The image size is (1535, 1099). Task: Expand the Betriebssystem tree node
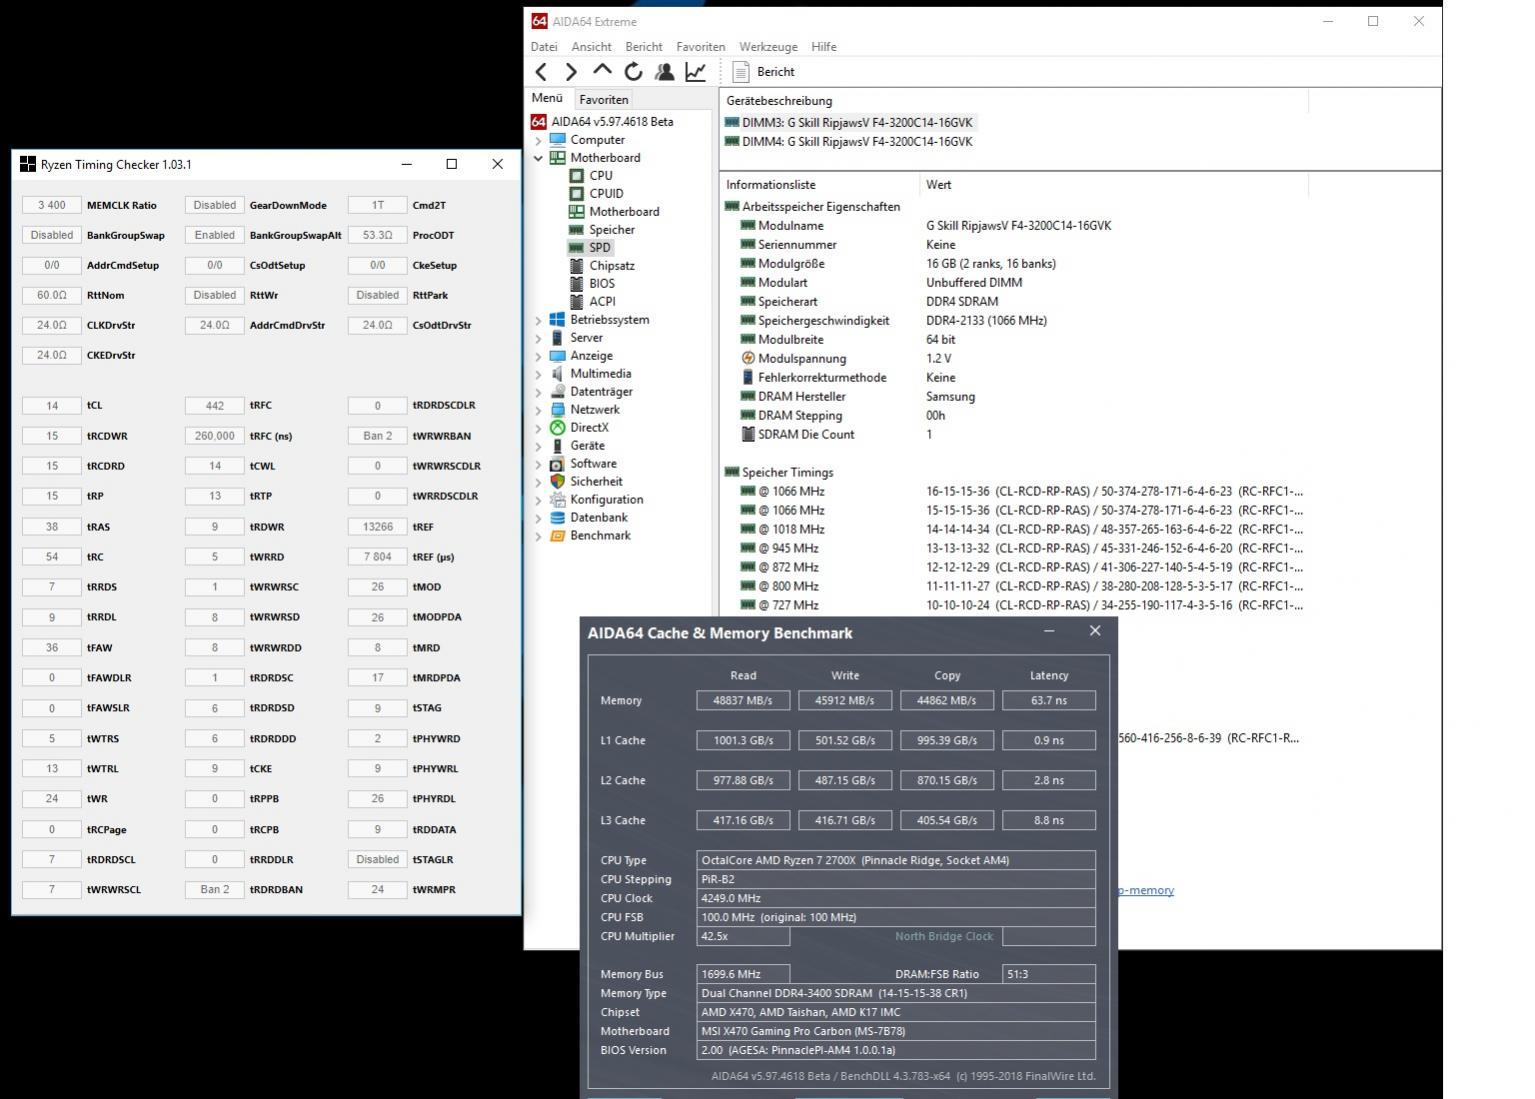(538, 320)
